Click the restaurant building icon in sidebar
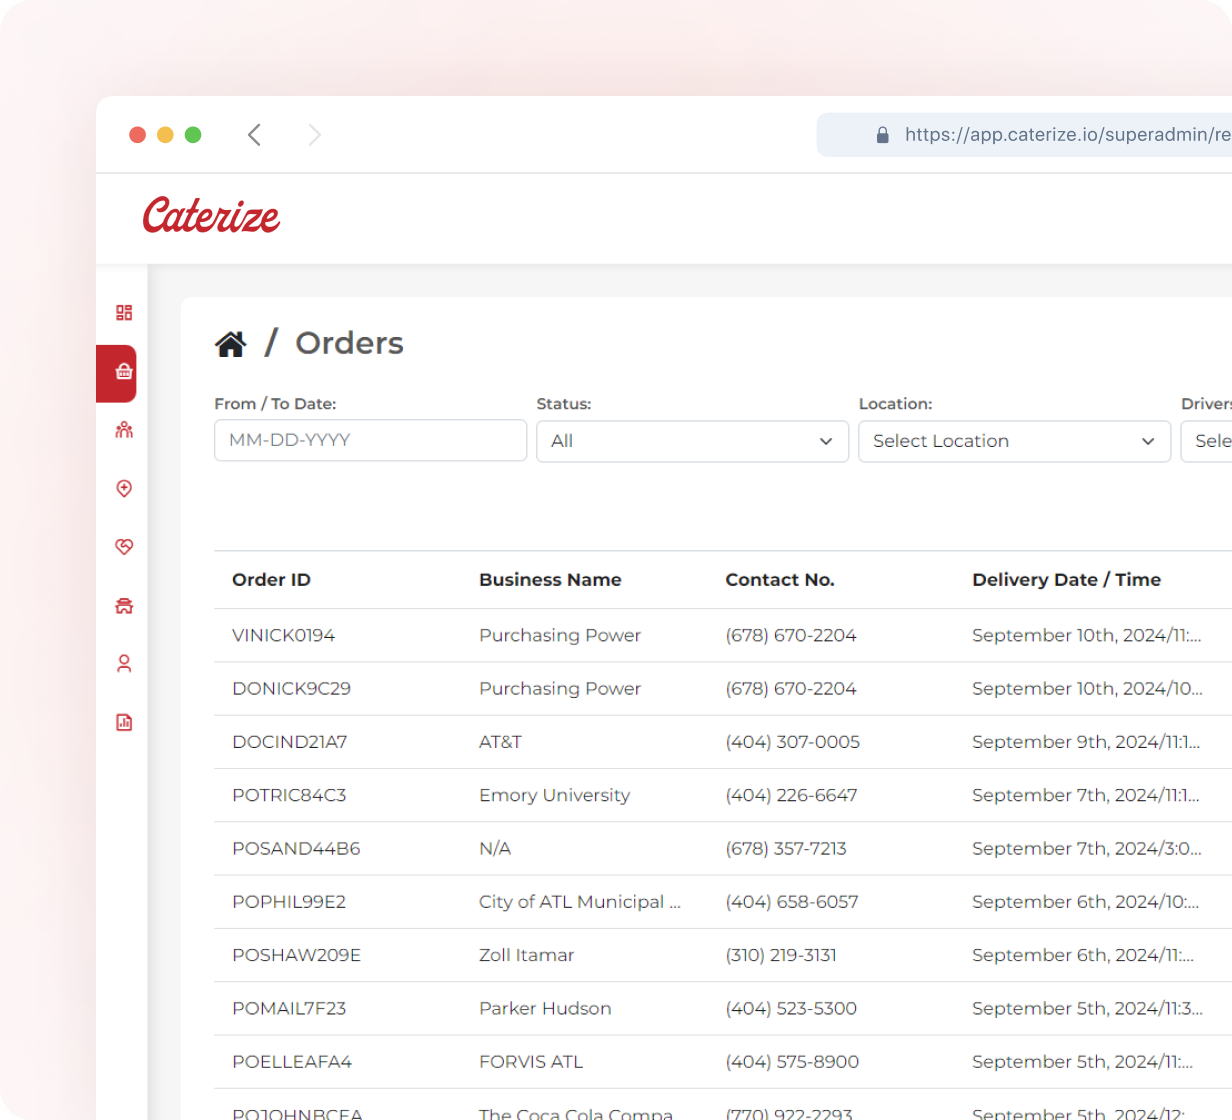Image resolution: width=1232 pixels, height=1120 pixels. (124, 606)
